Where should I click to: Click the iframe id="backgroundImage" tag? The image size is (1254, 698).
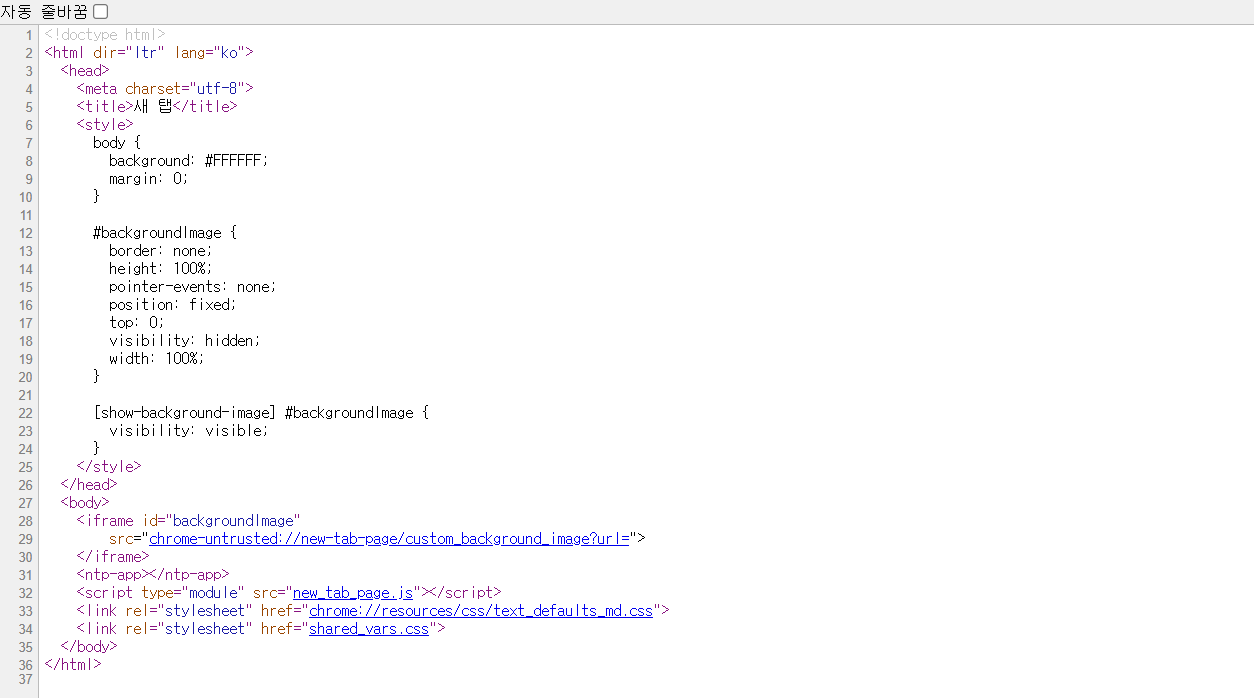[189, 520]
